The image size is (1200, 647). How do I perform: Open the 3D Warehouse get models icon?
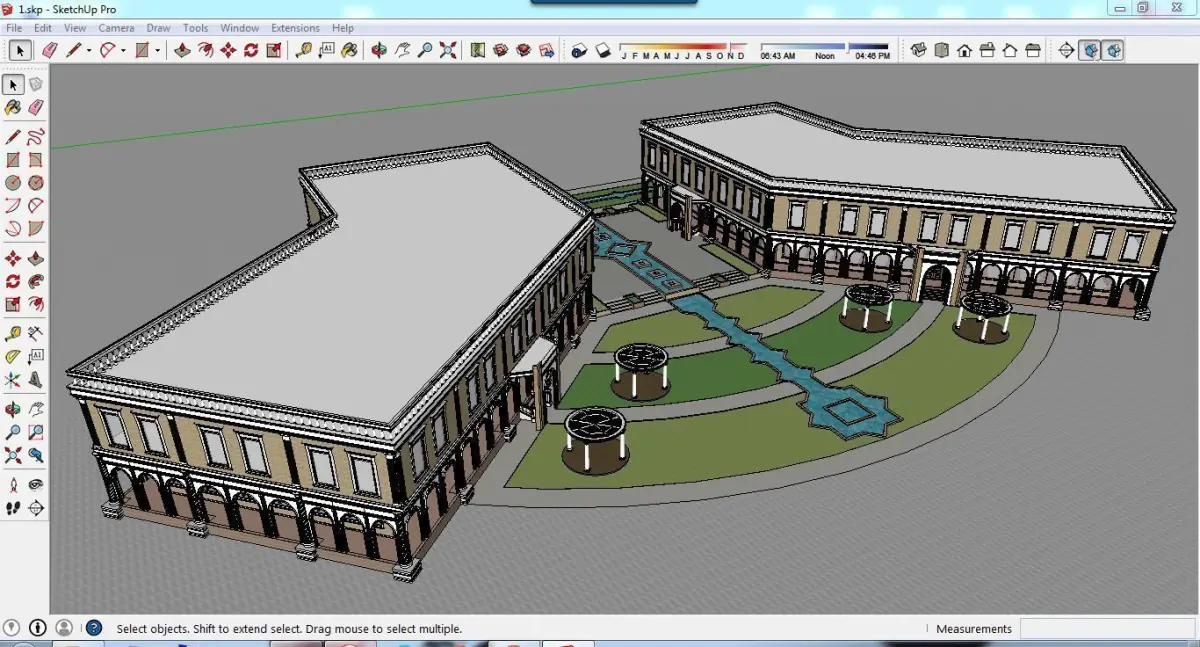500,50
